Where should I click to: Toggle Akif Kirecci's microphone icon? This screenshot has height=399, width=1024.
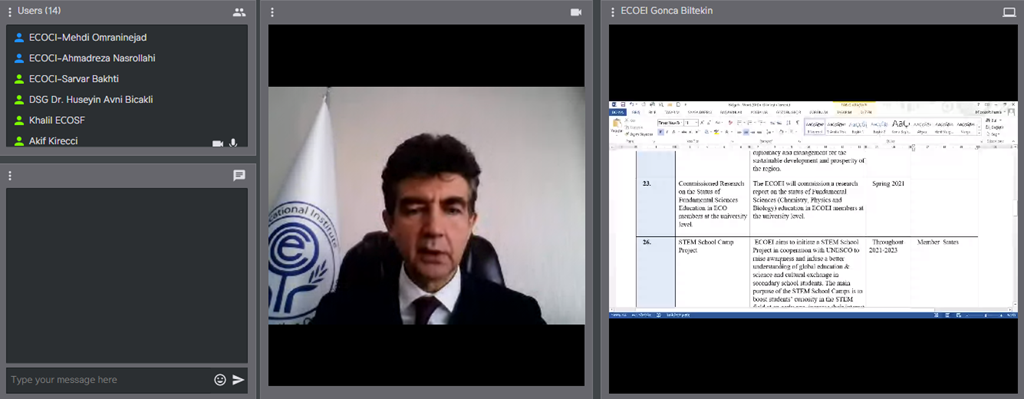point(233,143)
